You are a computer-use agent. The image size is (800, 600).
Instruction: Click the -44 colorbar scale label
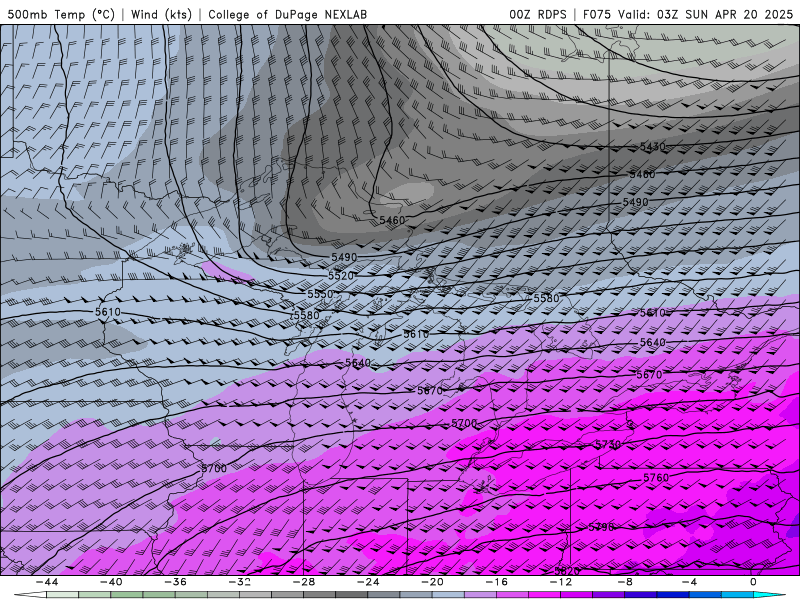pos(47,582)
